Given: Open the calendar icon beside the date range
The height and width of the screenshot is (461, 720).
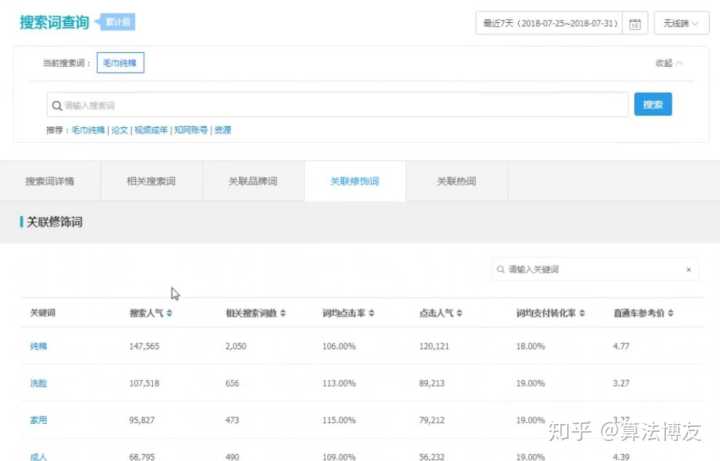Looking at the screenshot, I should point(633,23).
